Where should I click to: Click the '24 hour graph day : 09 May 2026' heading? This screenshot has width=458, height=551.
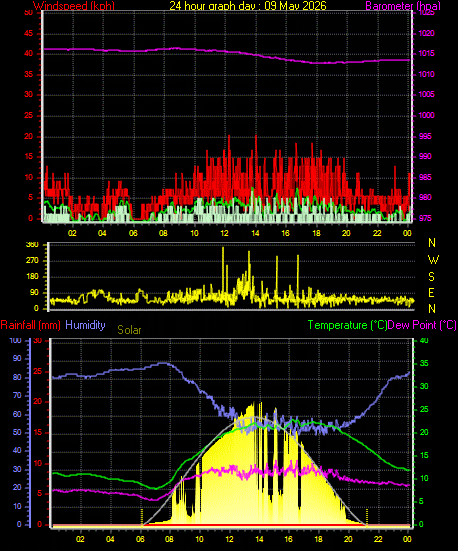[x=248, y=6]
